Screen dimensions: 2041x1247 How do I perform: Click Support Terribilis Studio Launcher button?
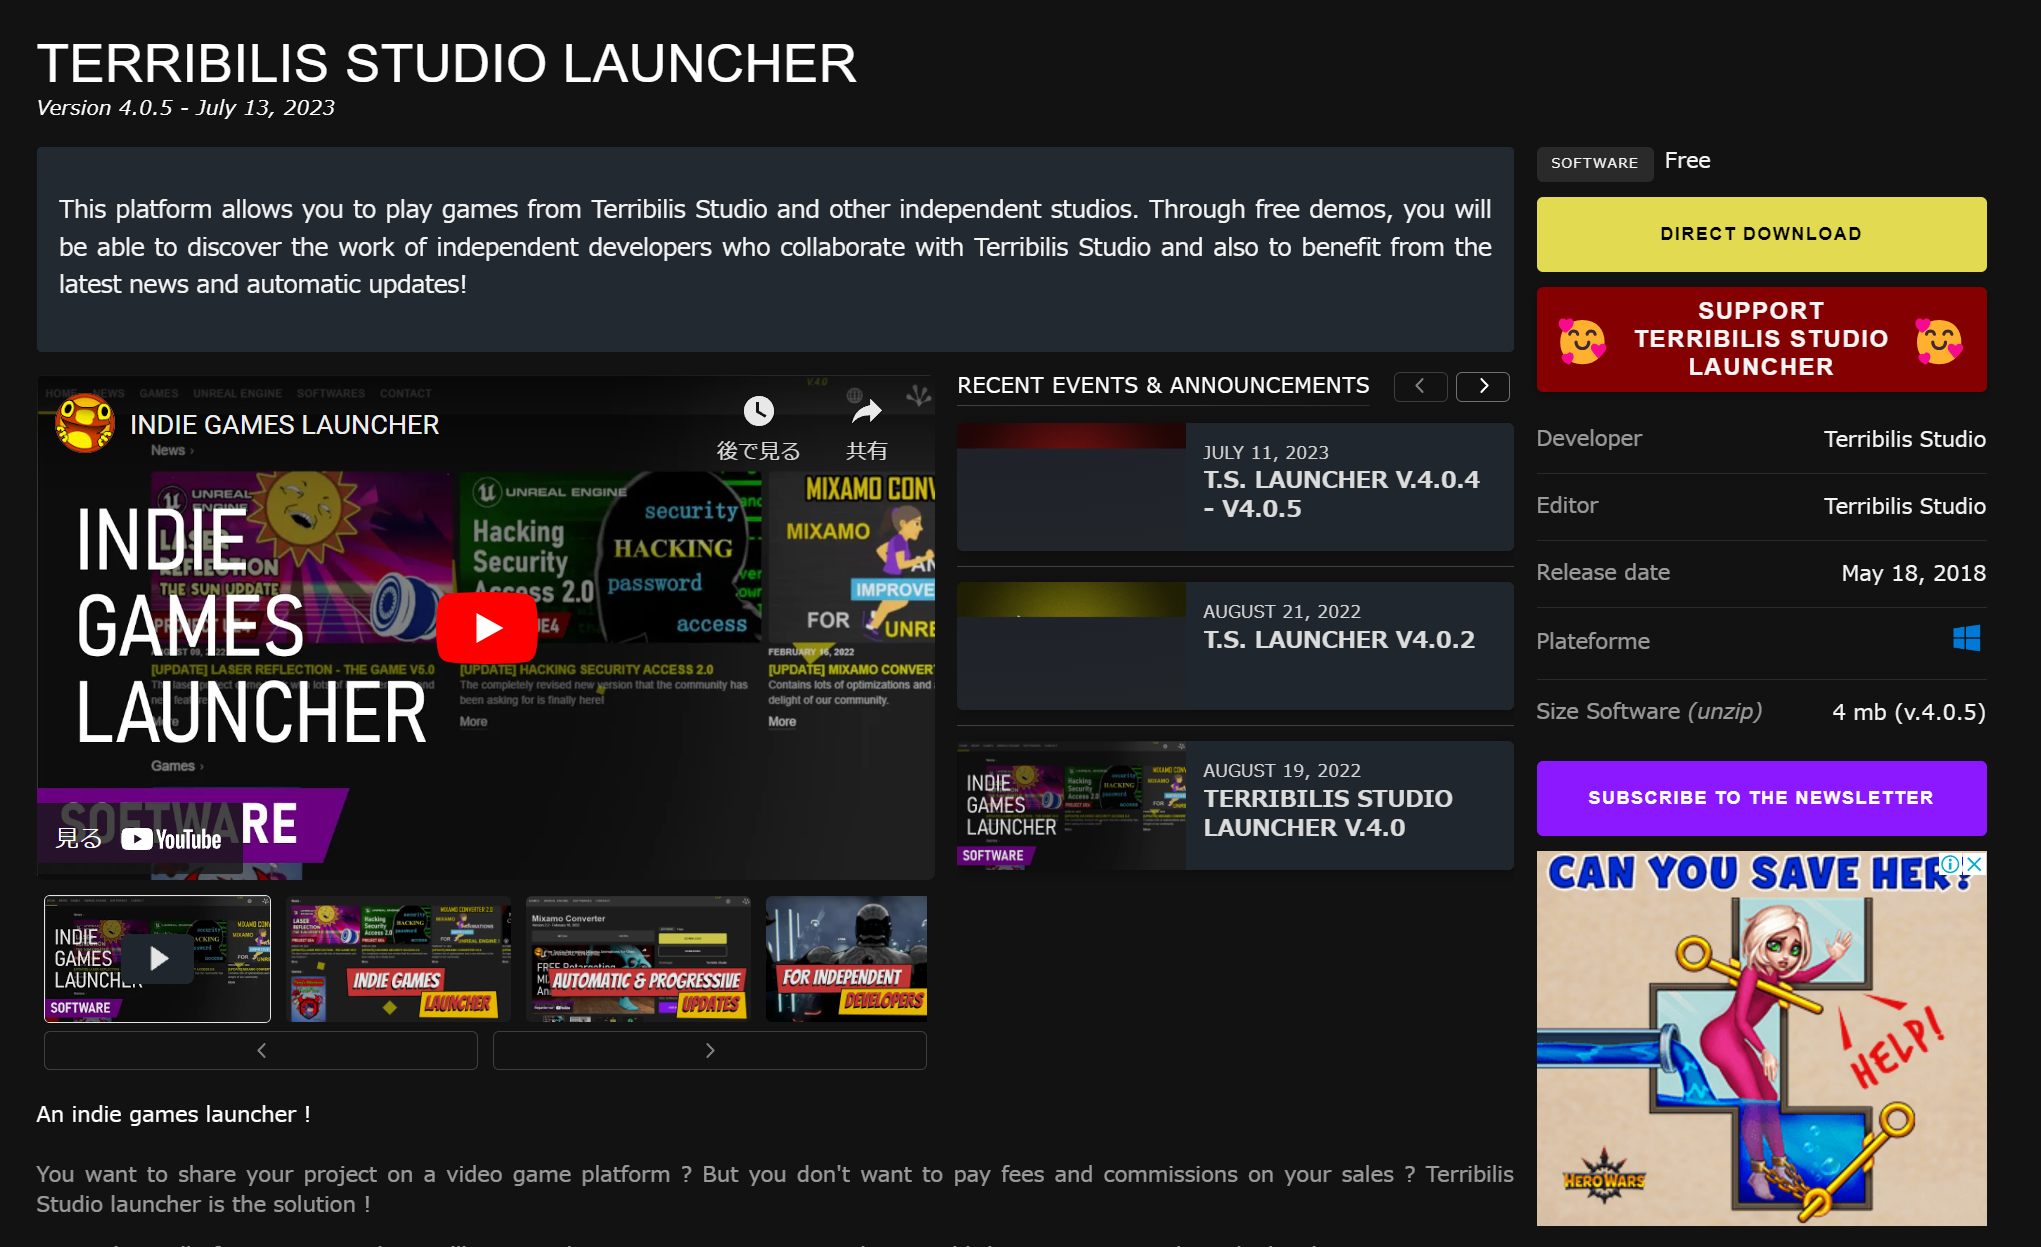1761,339
